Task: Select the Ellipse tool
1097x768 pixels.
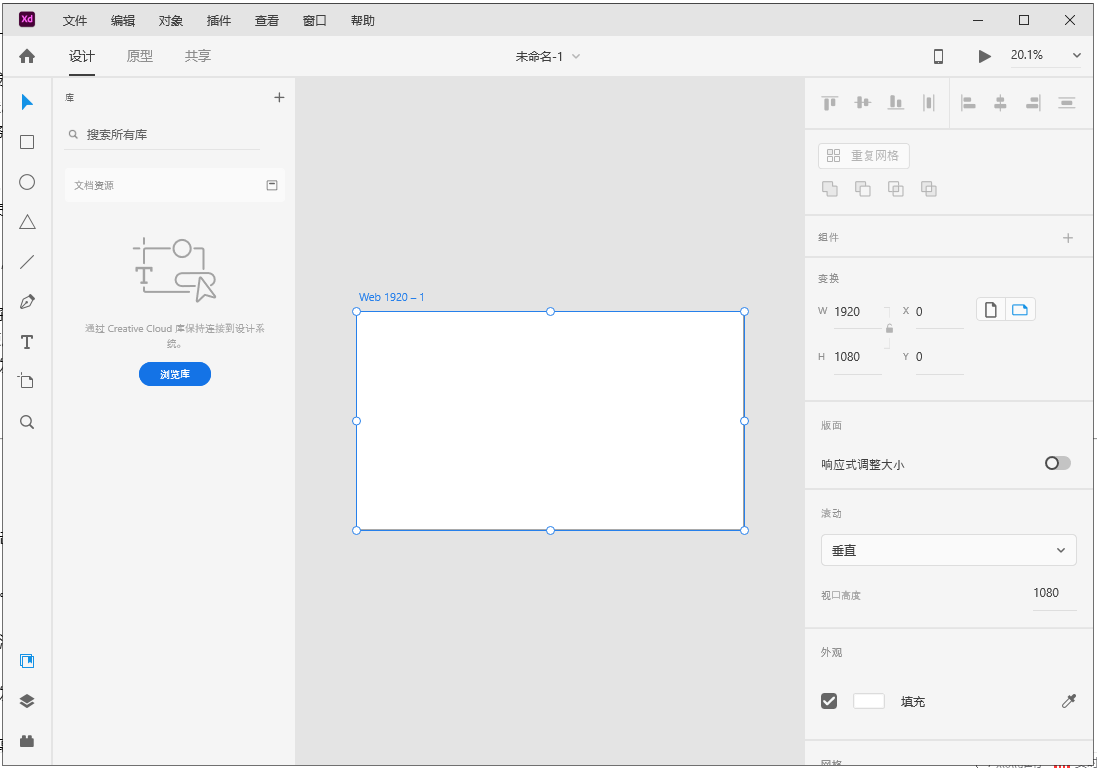Action: 27,182
